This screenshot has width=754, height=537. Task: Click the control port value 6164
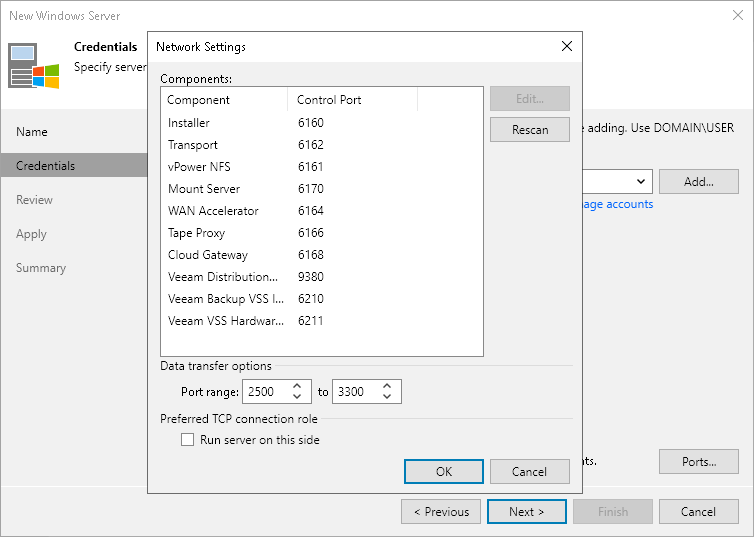point(311,211)
